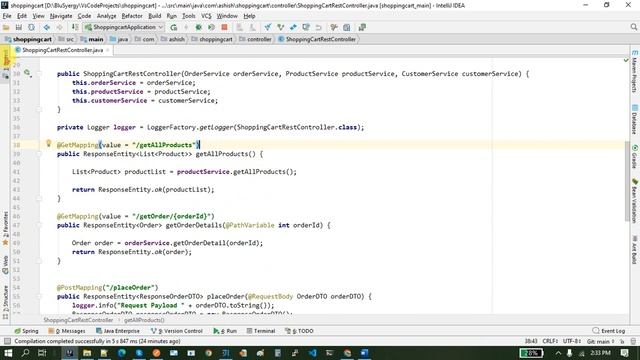Open the Messages tool window button

(67, 331)
